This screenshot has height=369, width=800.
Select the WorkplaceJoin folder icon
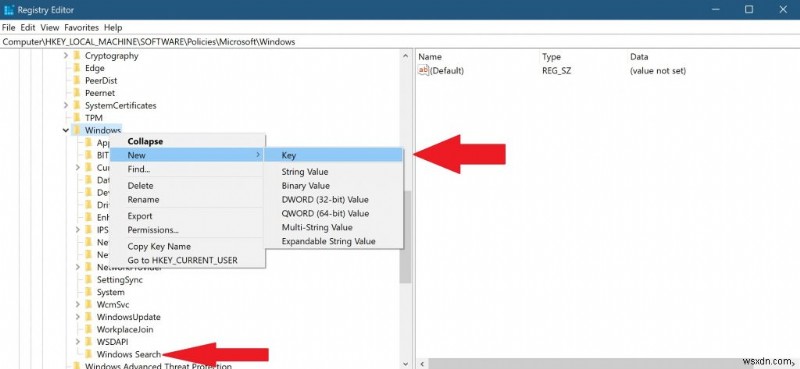pos(89,329)
